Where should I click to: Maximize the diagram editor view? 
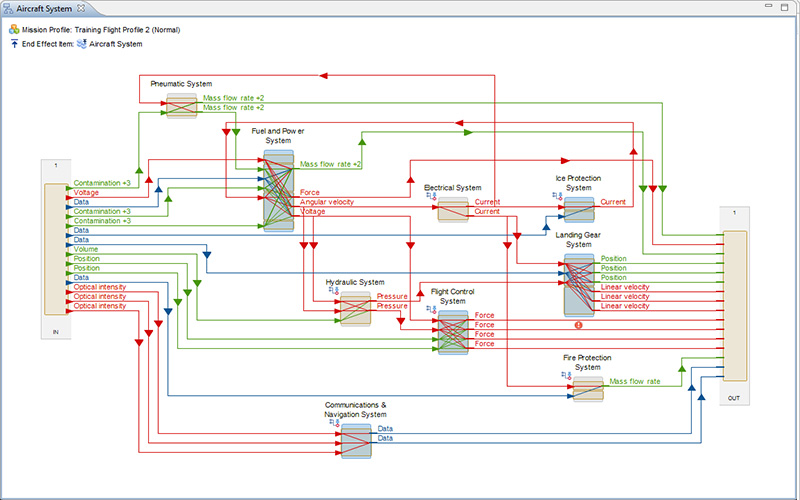785,7
